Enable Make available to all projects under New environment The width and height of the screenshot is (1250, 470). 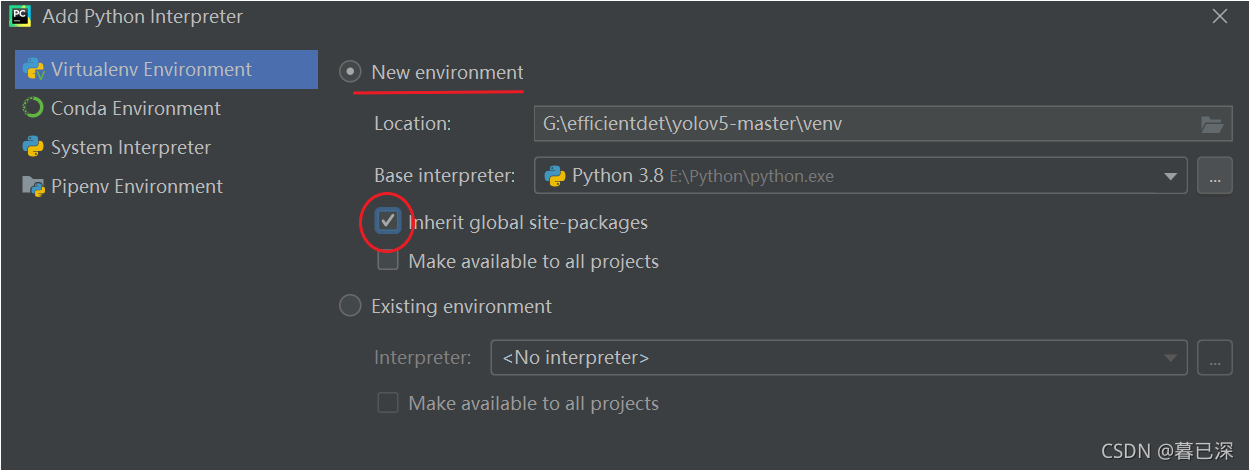pyautogui.click(x=388, y=262)
